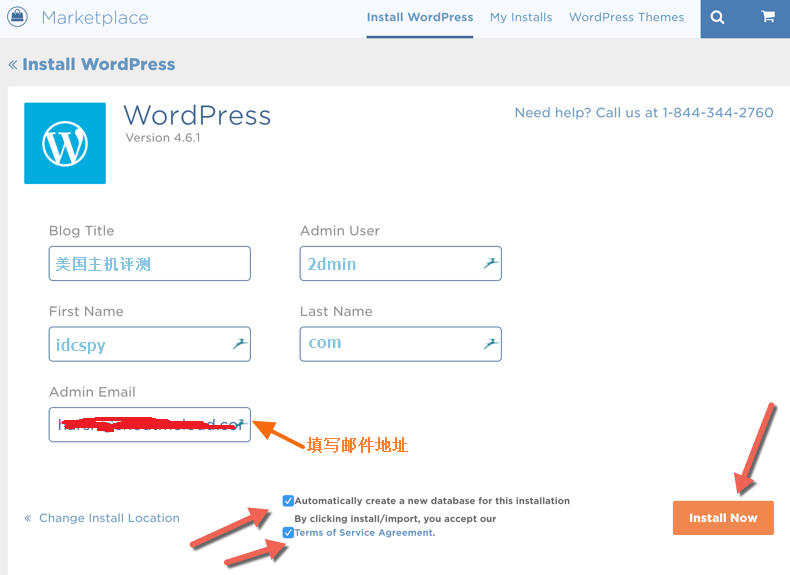Open the search magnifier icon
The image size is (790, 575).
click(x=717, y=18)
